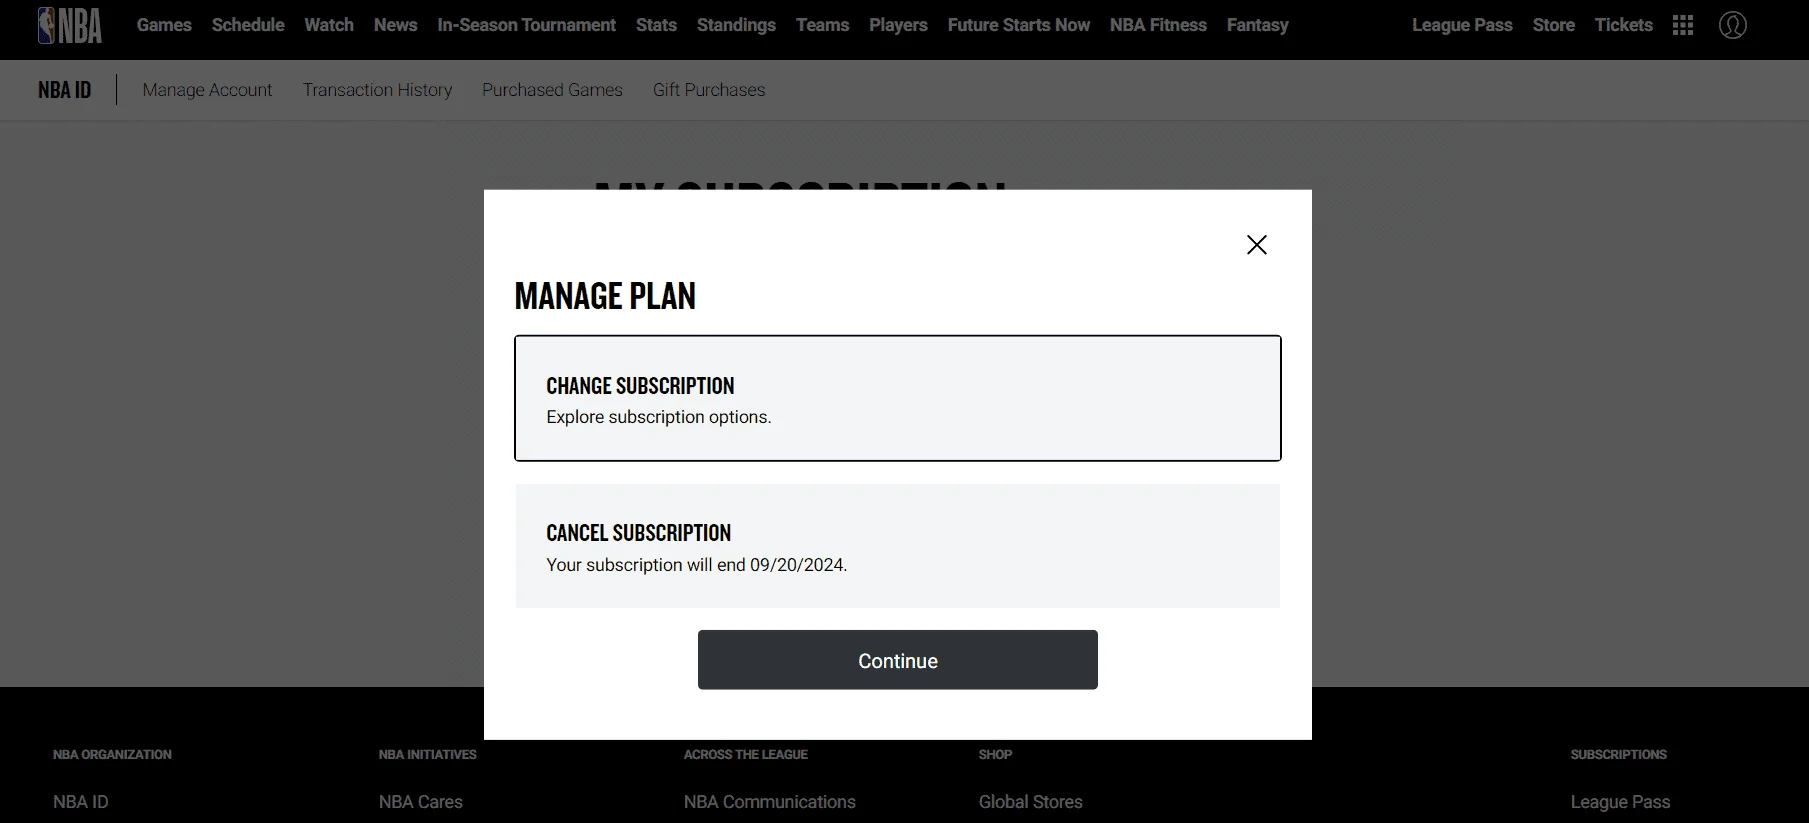Open the Players menu
Viewport: 1809px width, 823px height.
[x=898, y=25]
